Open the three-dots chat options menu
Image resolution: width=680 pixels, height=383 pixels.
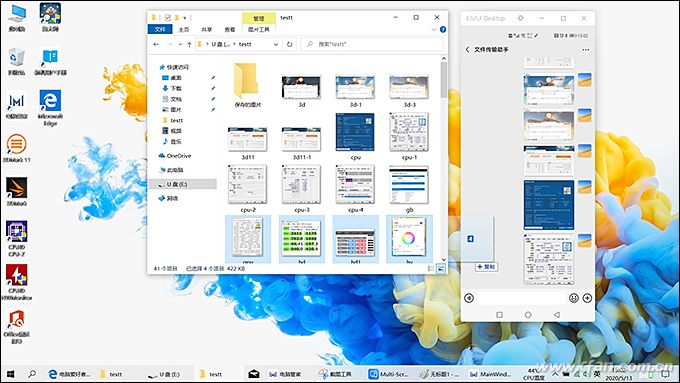click(x=586, y=50)
